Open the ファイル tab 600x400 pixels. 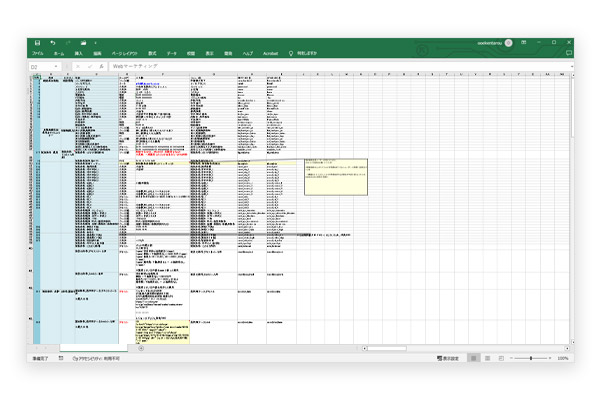pyautogui.click(x=38, y=53)
